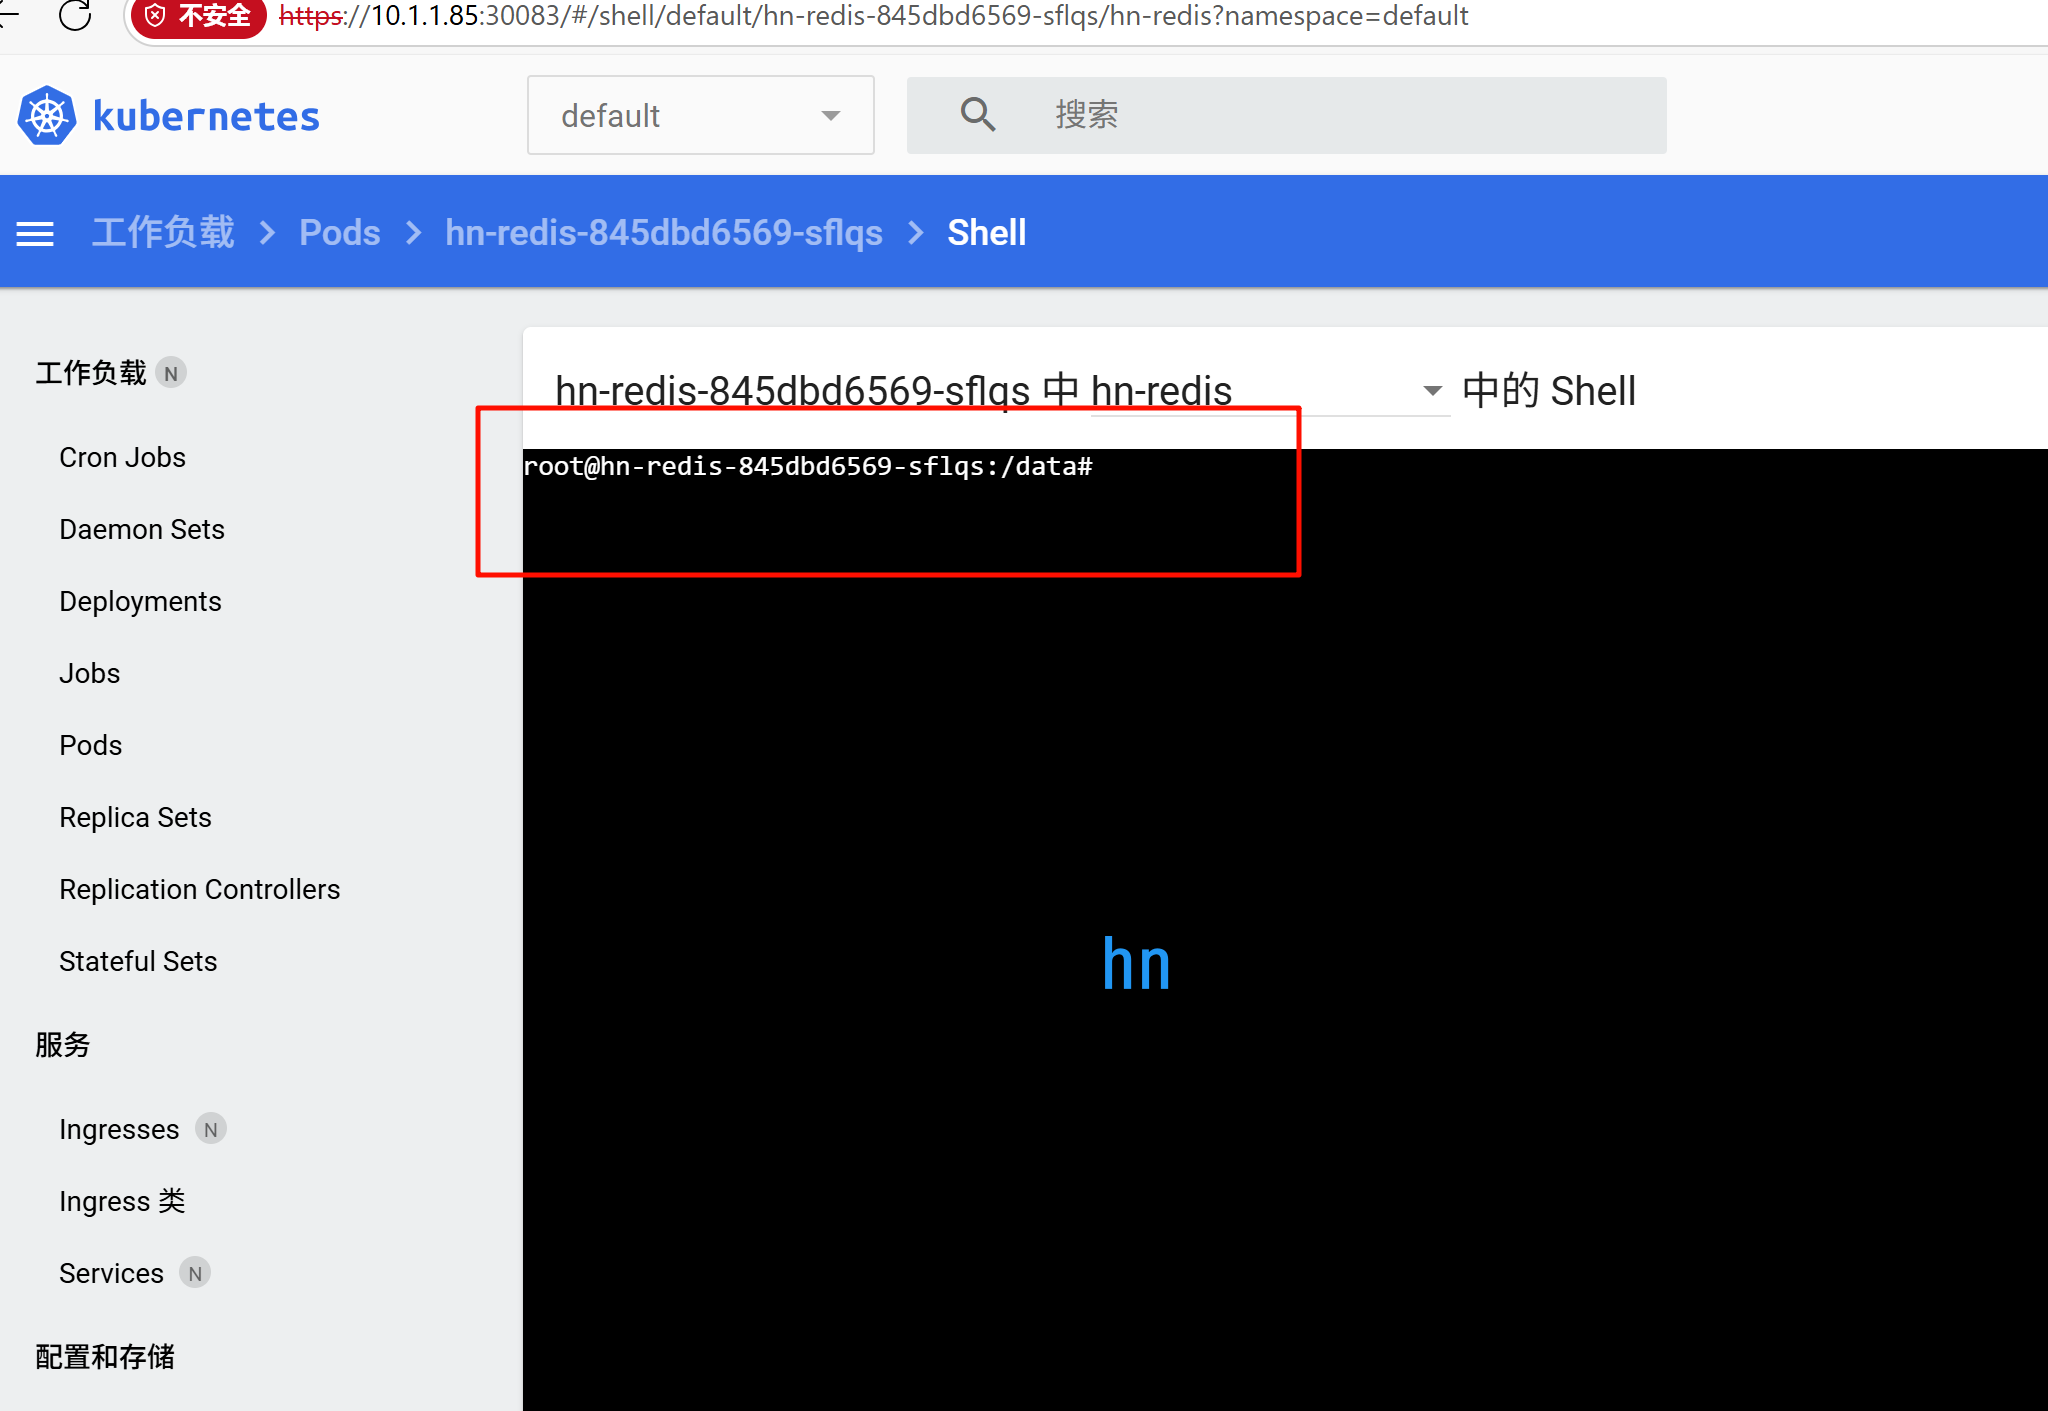Click the N badge beside Ingresses
Image resolution: width=2048 pixels, height=1411 pixels.
pos(210,1129)
